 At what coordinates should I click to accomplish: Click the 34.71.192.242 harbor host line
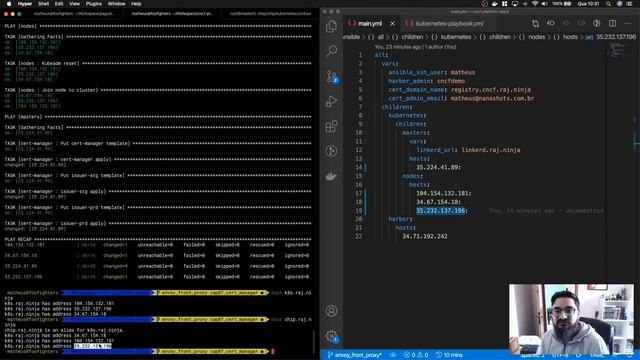424,236
